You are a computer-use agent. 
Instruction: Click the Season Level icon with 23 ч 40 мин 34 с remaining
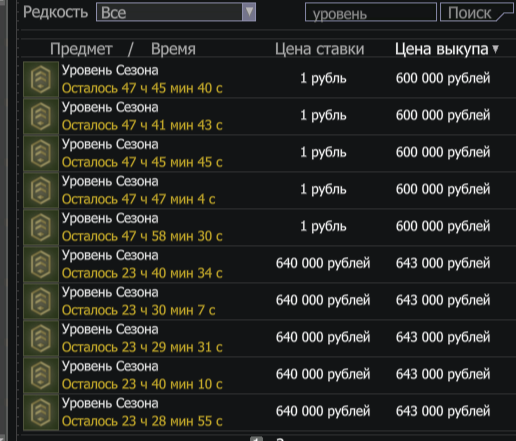pos(41,264)
